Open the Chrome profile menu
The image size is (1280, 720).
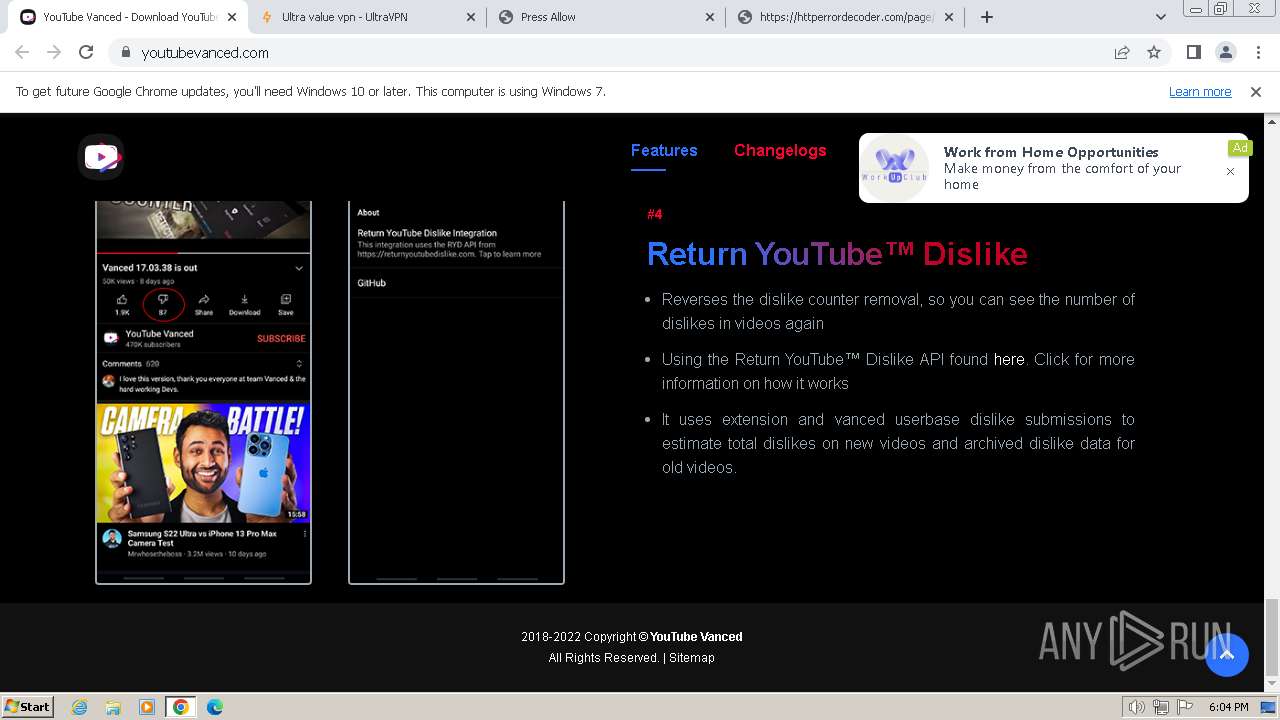pos(1225,53)
